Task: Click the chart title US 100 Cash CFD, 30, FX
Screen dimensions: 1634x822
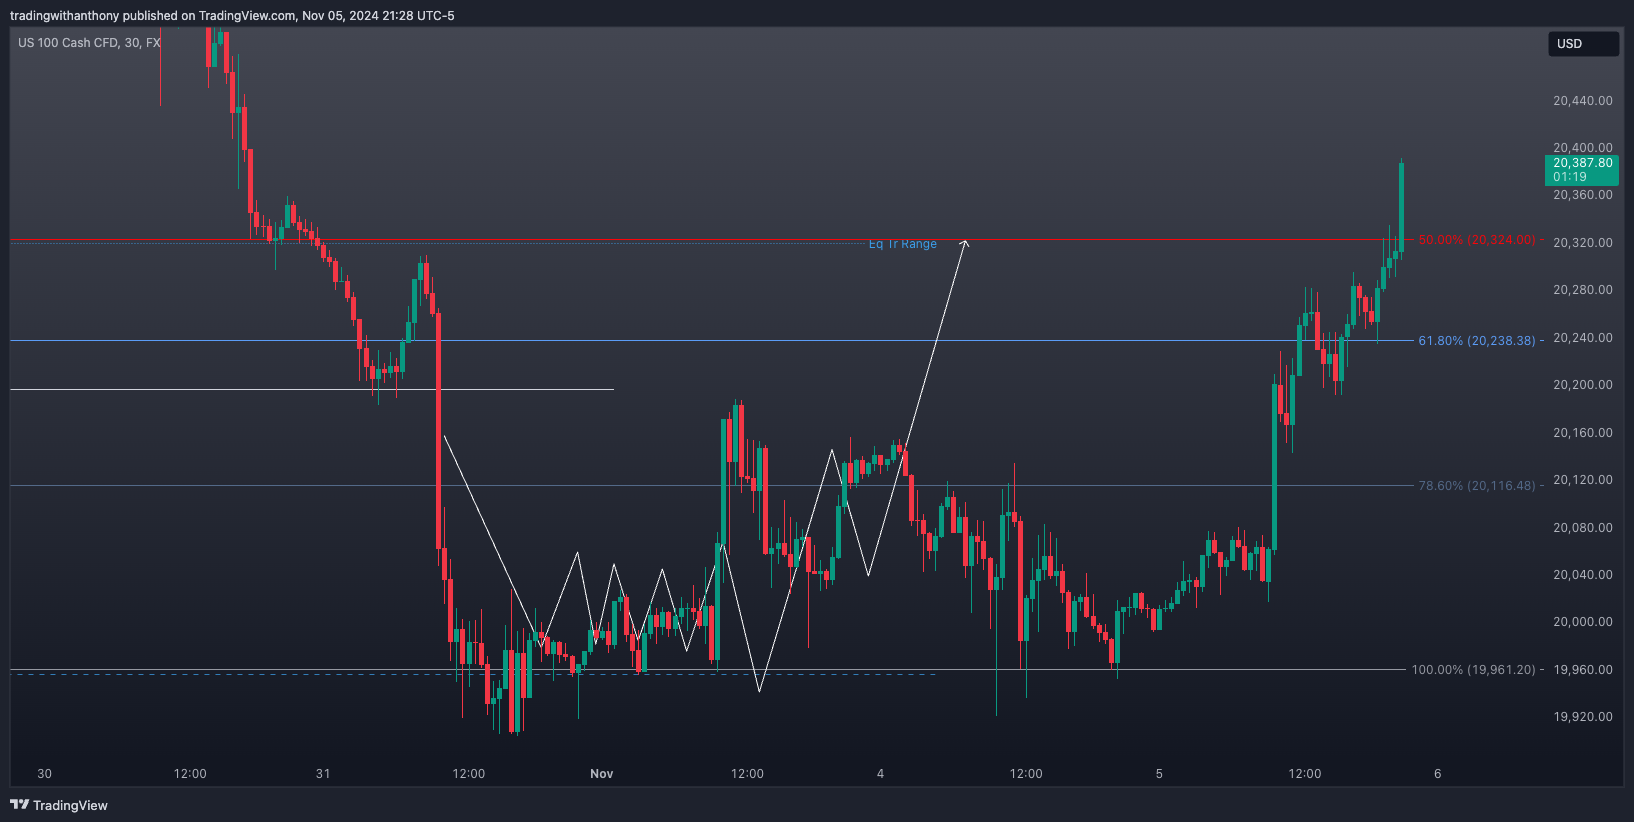Action: point(89,43)
